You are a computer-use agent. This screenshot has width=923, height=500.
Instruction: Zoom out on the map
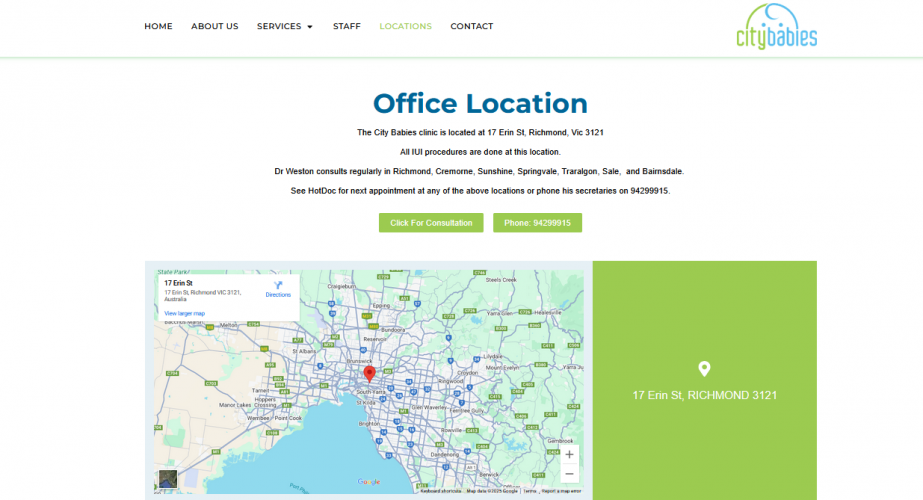[569, 473]
